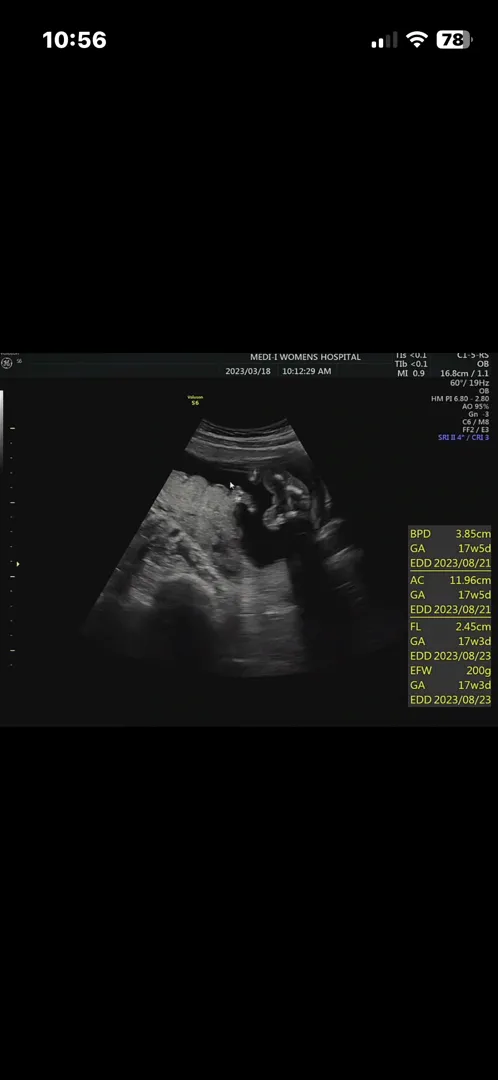Tap the MI 0.9 index readout
The height and width of the screenshot is (1080, 498).
[410, 373]
